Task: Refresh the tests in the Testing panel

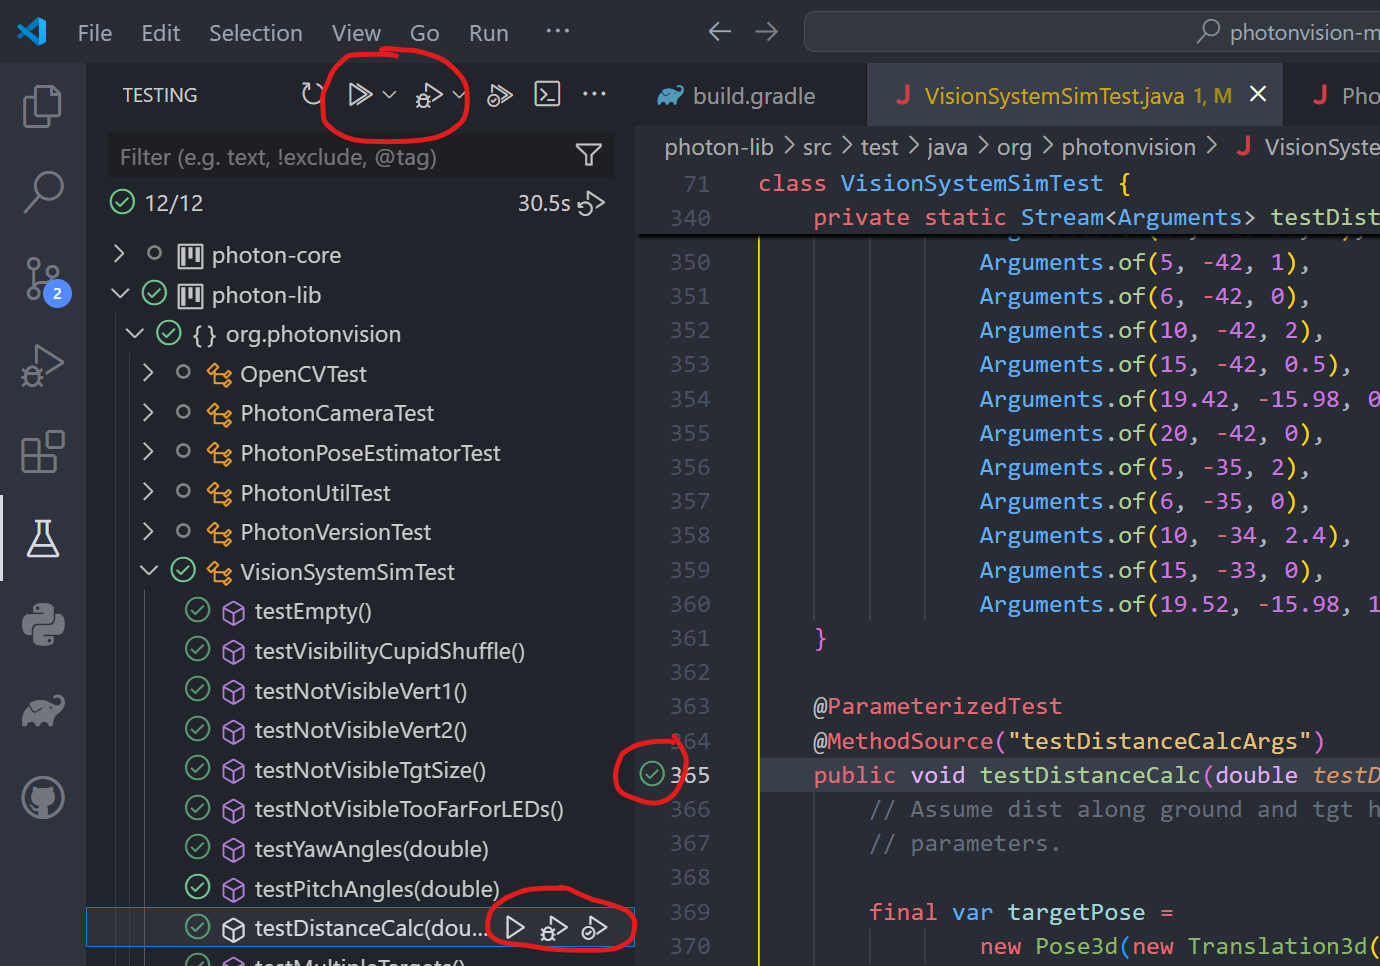Action: click(310, 94)
